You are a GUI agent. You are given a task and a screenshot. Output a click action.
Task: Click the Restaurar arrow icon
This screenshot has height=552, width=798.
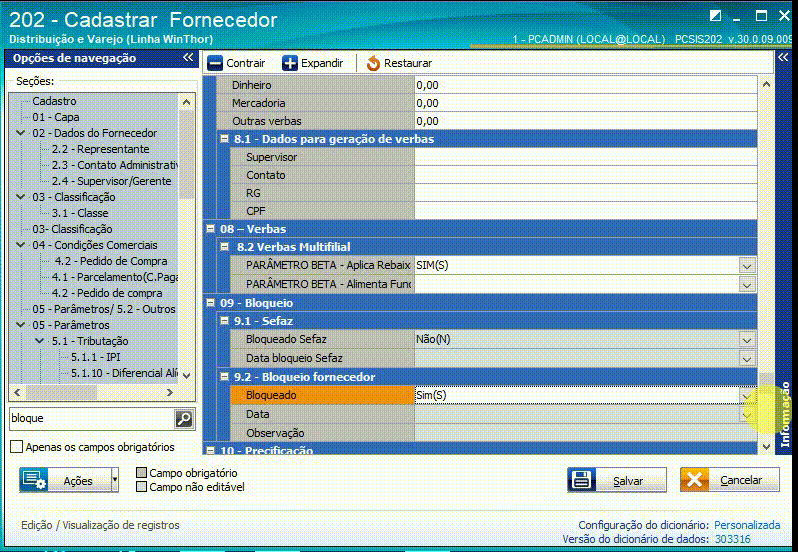click(373, 64)
